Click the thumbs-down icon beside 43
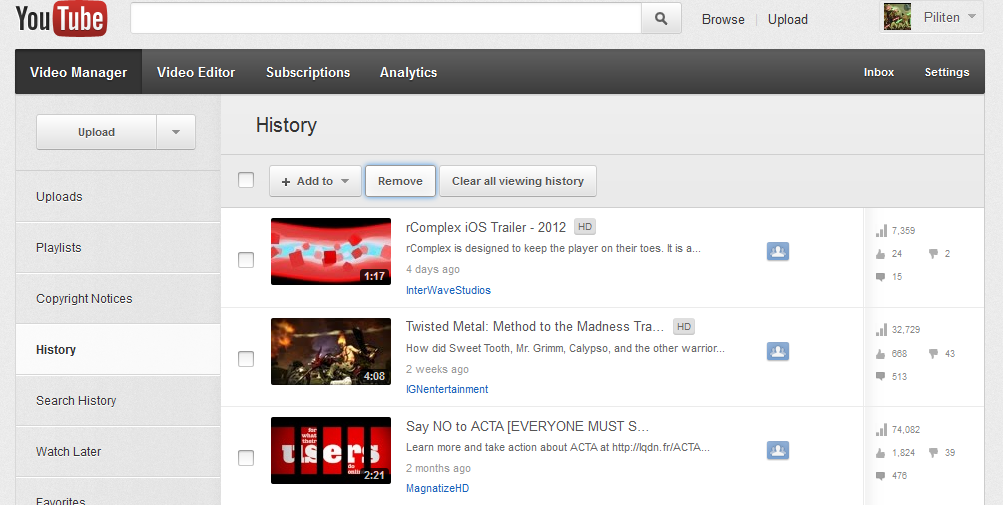 point(933,353)
